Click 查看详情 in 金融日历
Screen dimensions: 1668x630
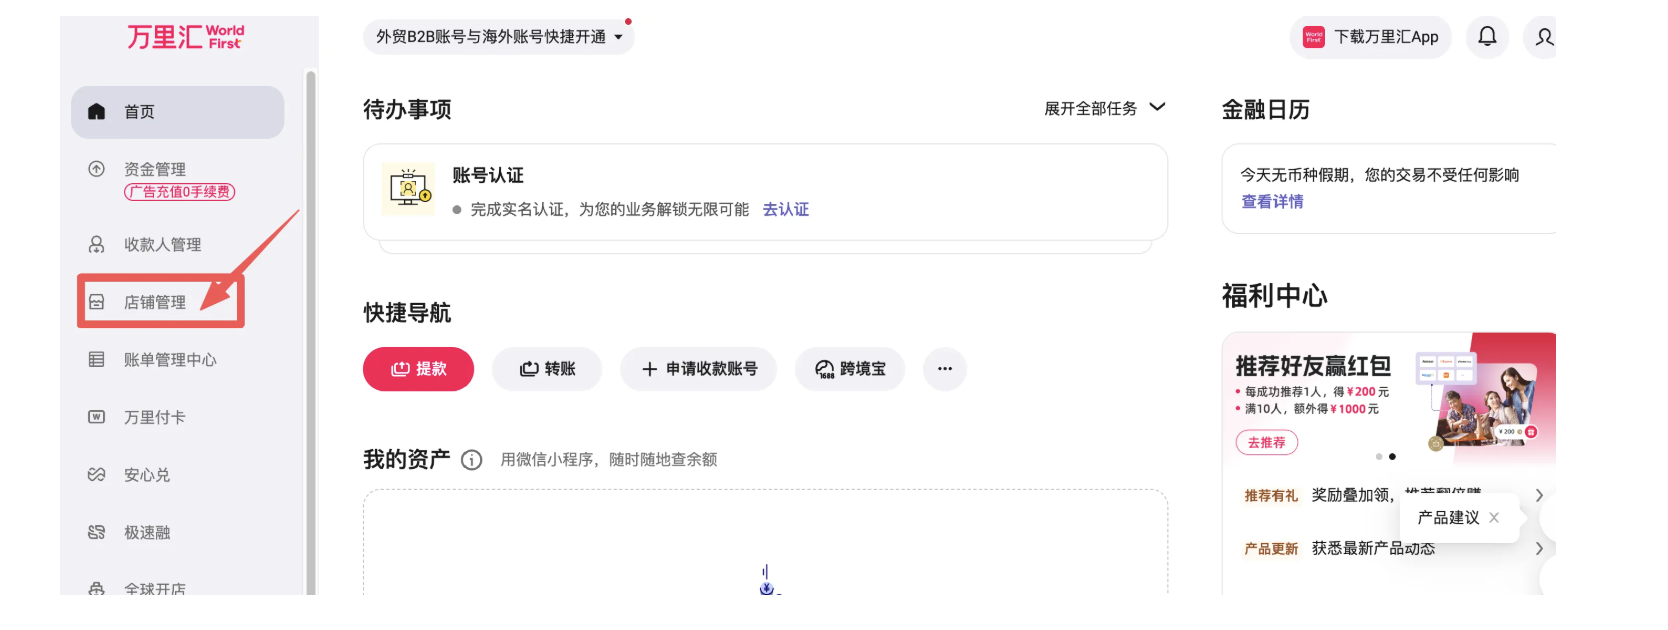coord(1272,202)
